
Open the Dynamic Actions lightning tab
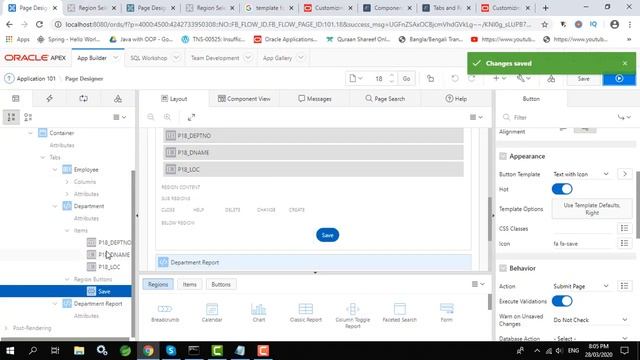(x=49, y=98)
